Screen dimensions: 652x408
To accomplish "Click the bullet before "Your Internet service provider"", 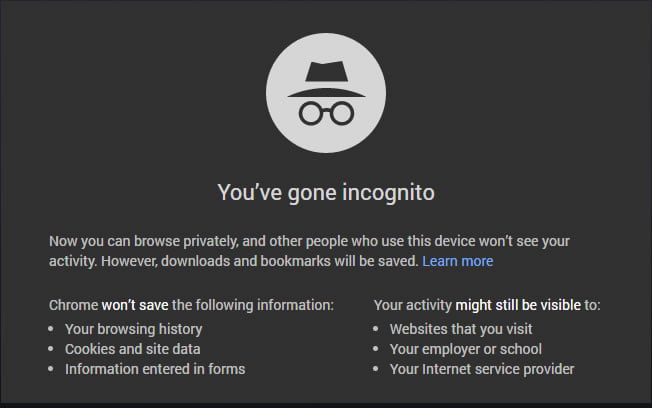I will tap(375, 368).
